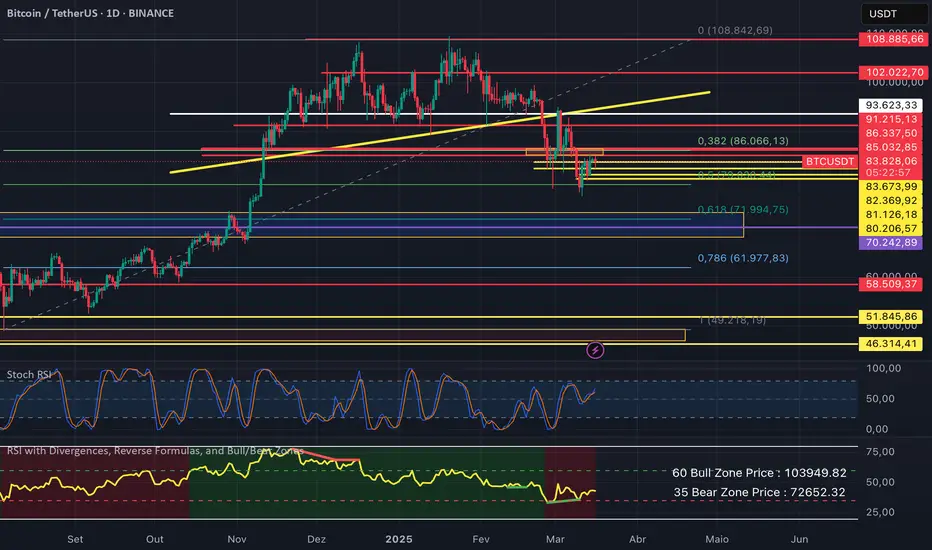
Task: Select the yellow 51.845,86 price label
Action: click(x=890, y=317)
